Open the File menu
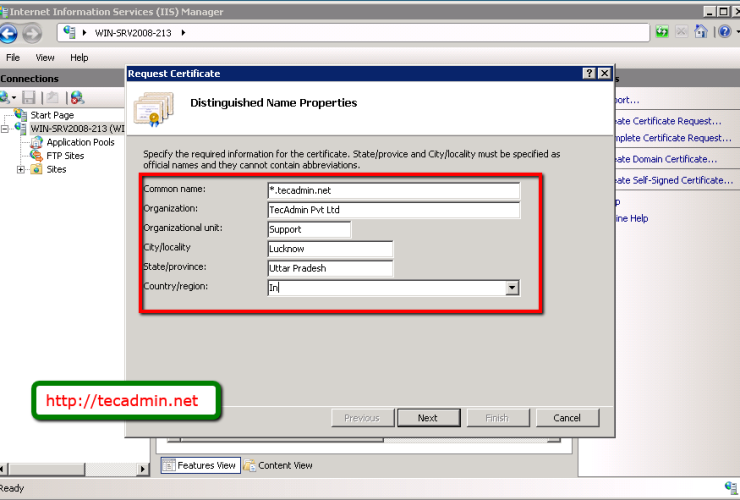Image resolution: width=740 pixels, height=500 pixels. coord(13,58)
